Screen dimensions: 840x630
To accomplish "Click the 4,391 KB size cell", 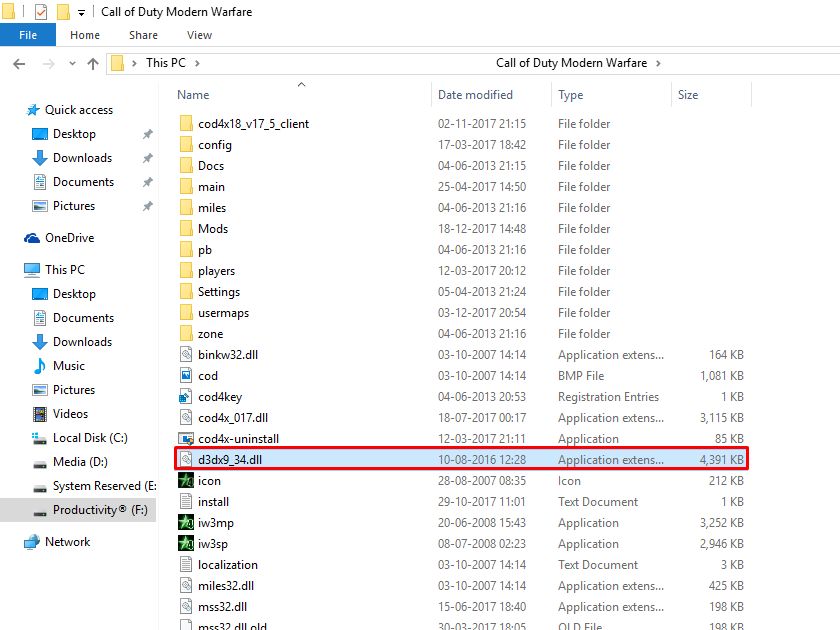I will pos(721,460).
